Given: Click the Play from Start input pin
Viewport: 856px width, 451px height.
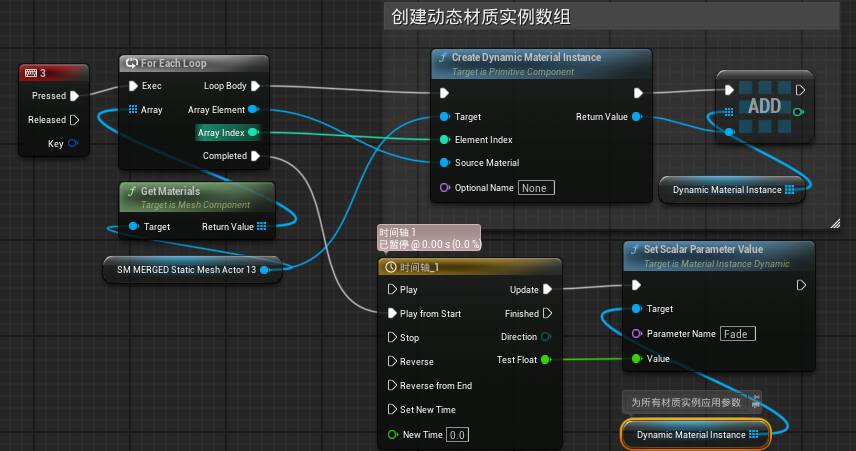Looking at the screenshot, I should tap(392, 314).
